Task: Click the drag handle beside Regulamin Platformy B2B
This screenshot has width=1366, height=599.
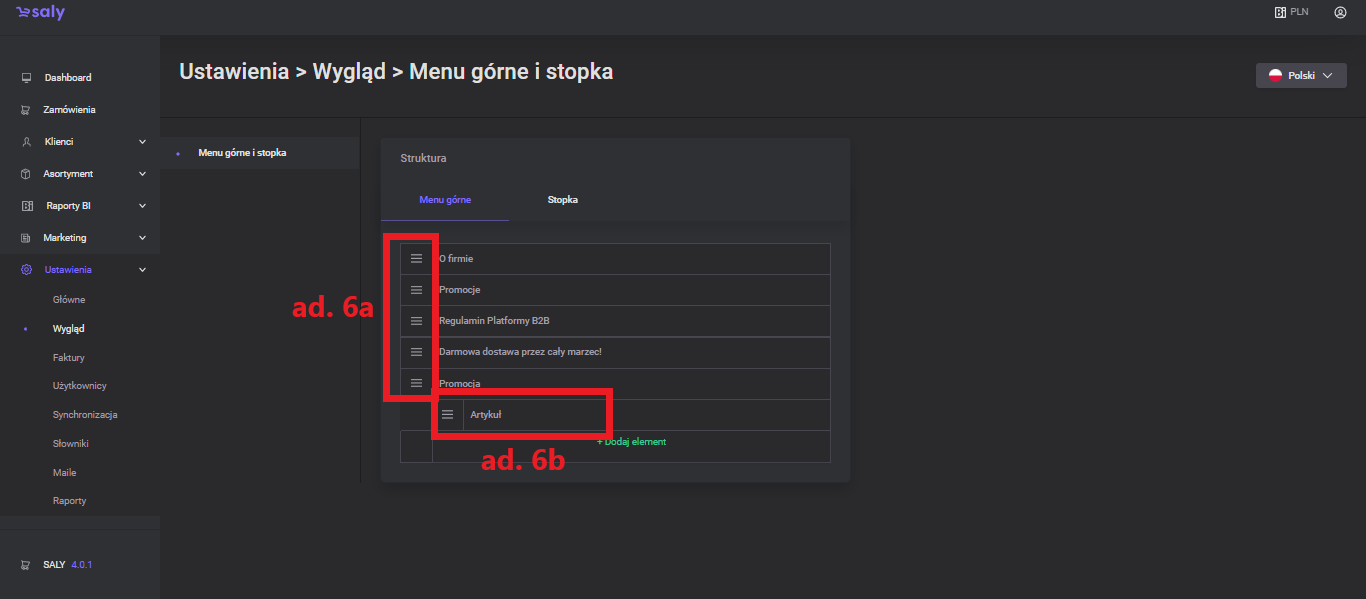Action: click(x=416, y=321)
